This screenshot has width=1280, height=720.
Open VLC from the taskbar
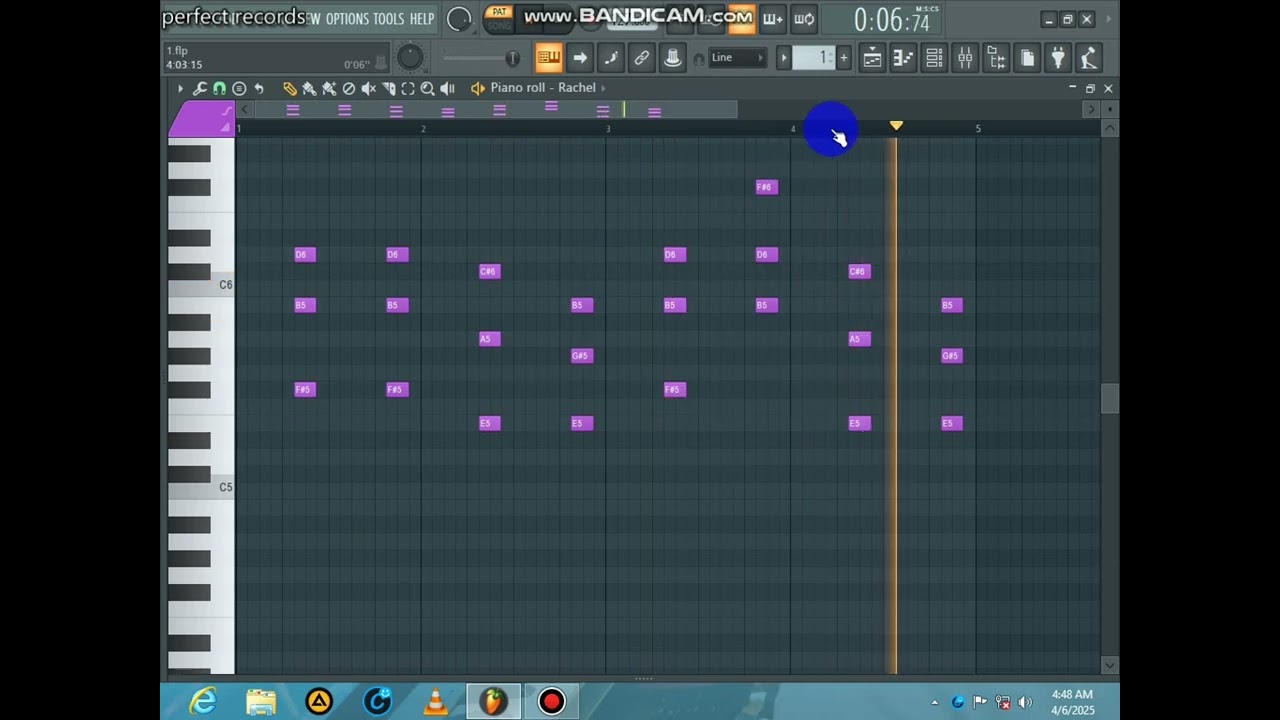coord(435,702)
